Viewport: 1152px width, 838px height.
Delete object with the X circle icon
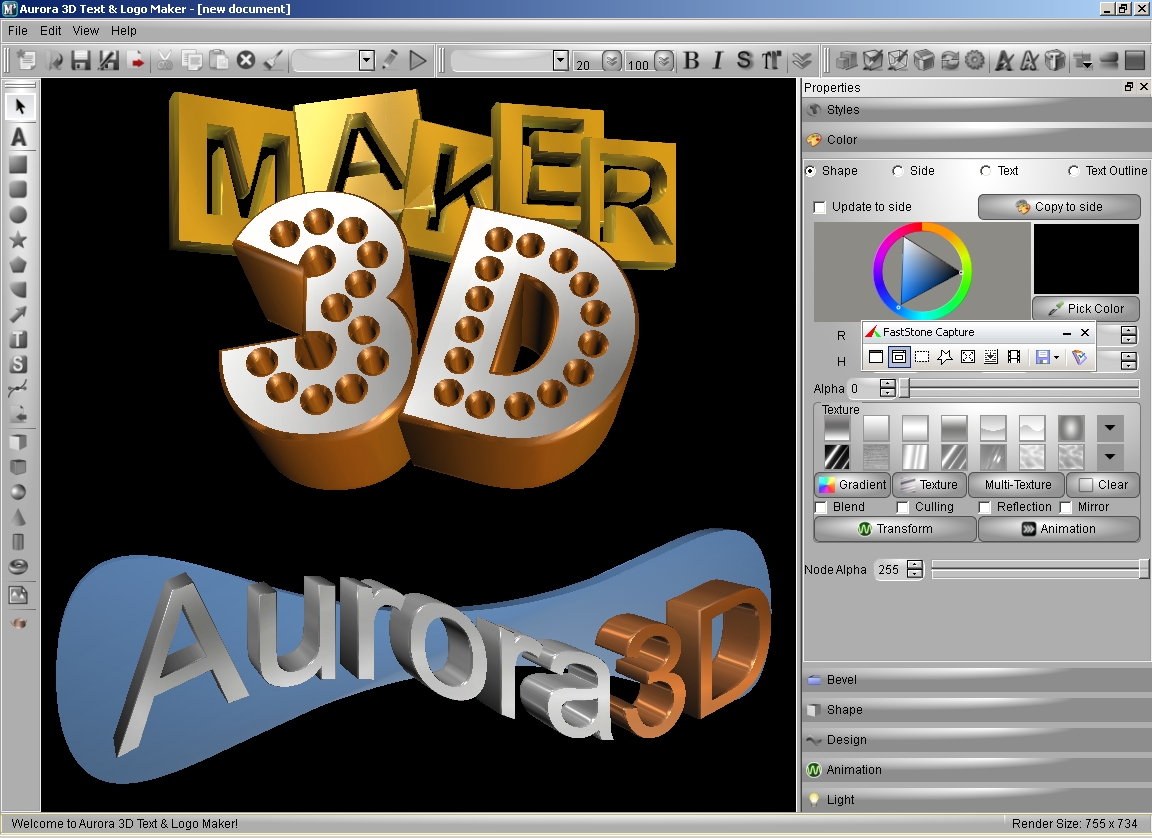(x=246, y=59)
